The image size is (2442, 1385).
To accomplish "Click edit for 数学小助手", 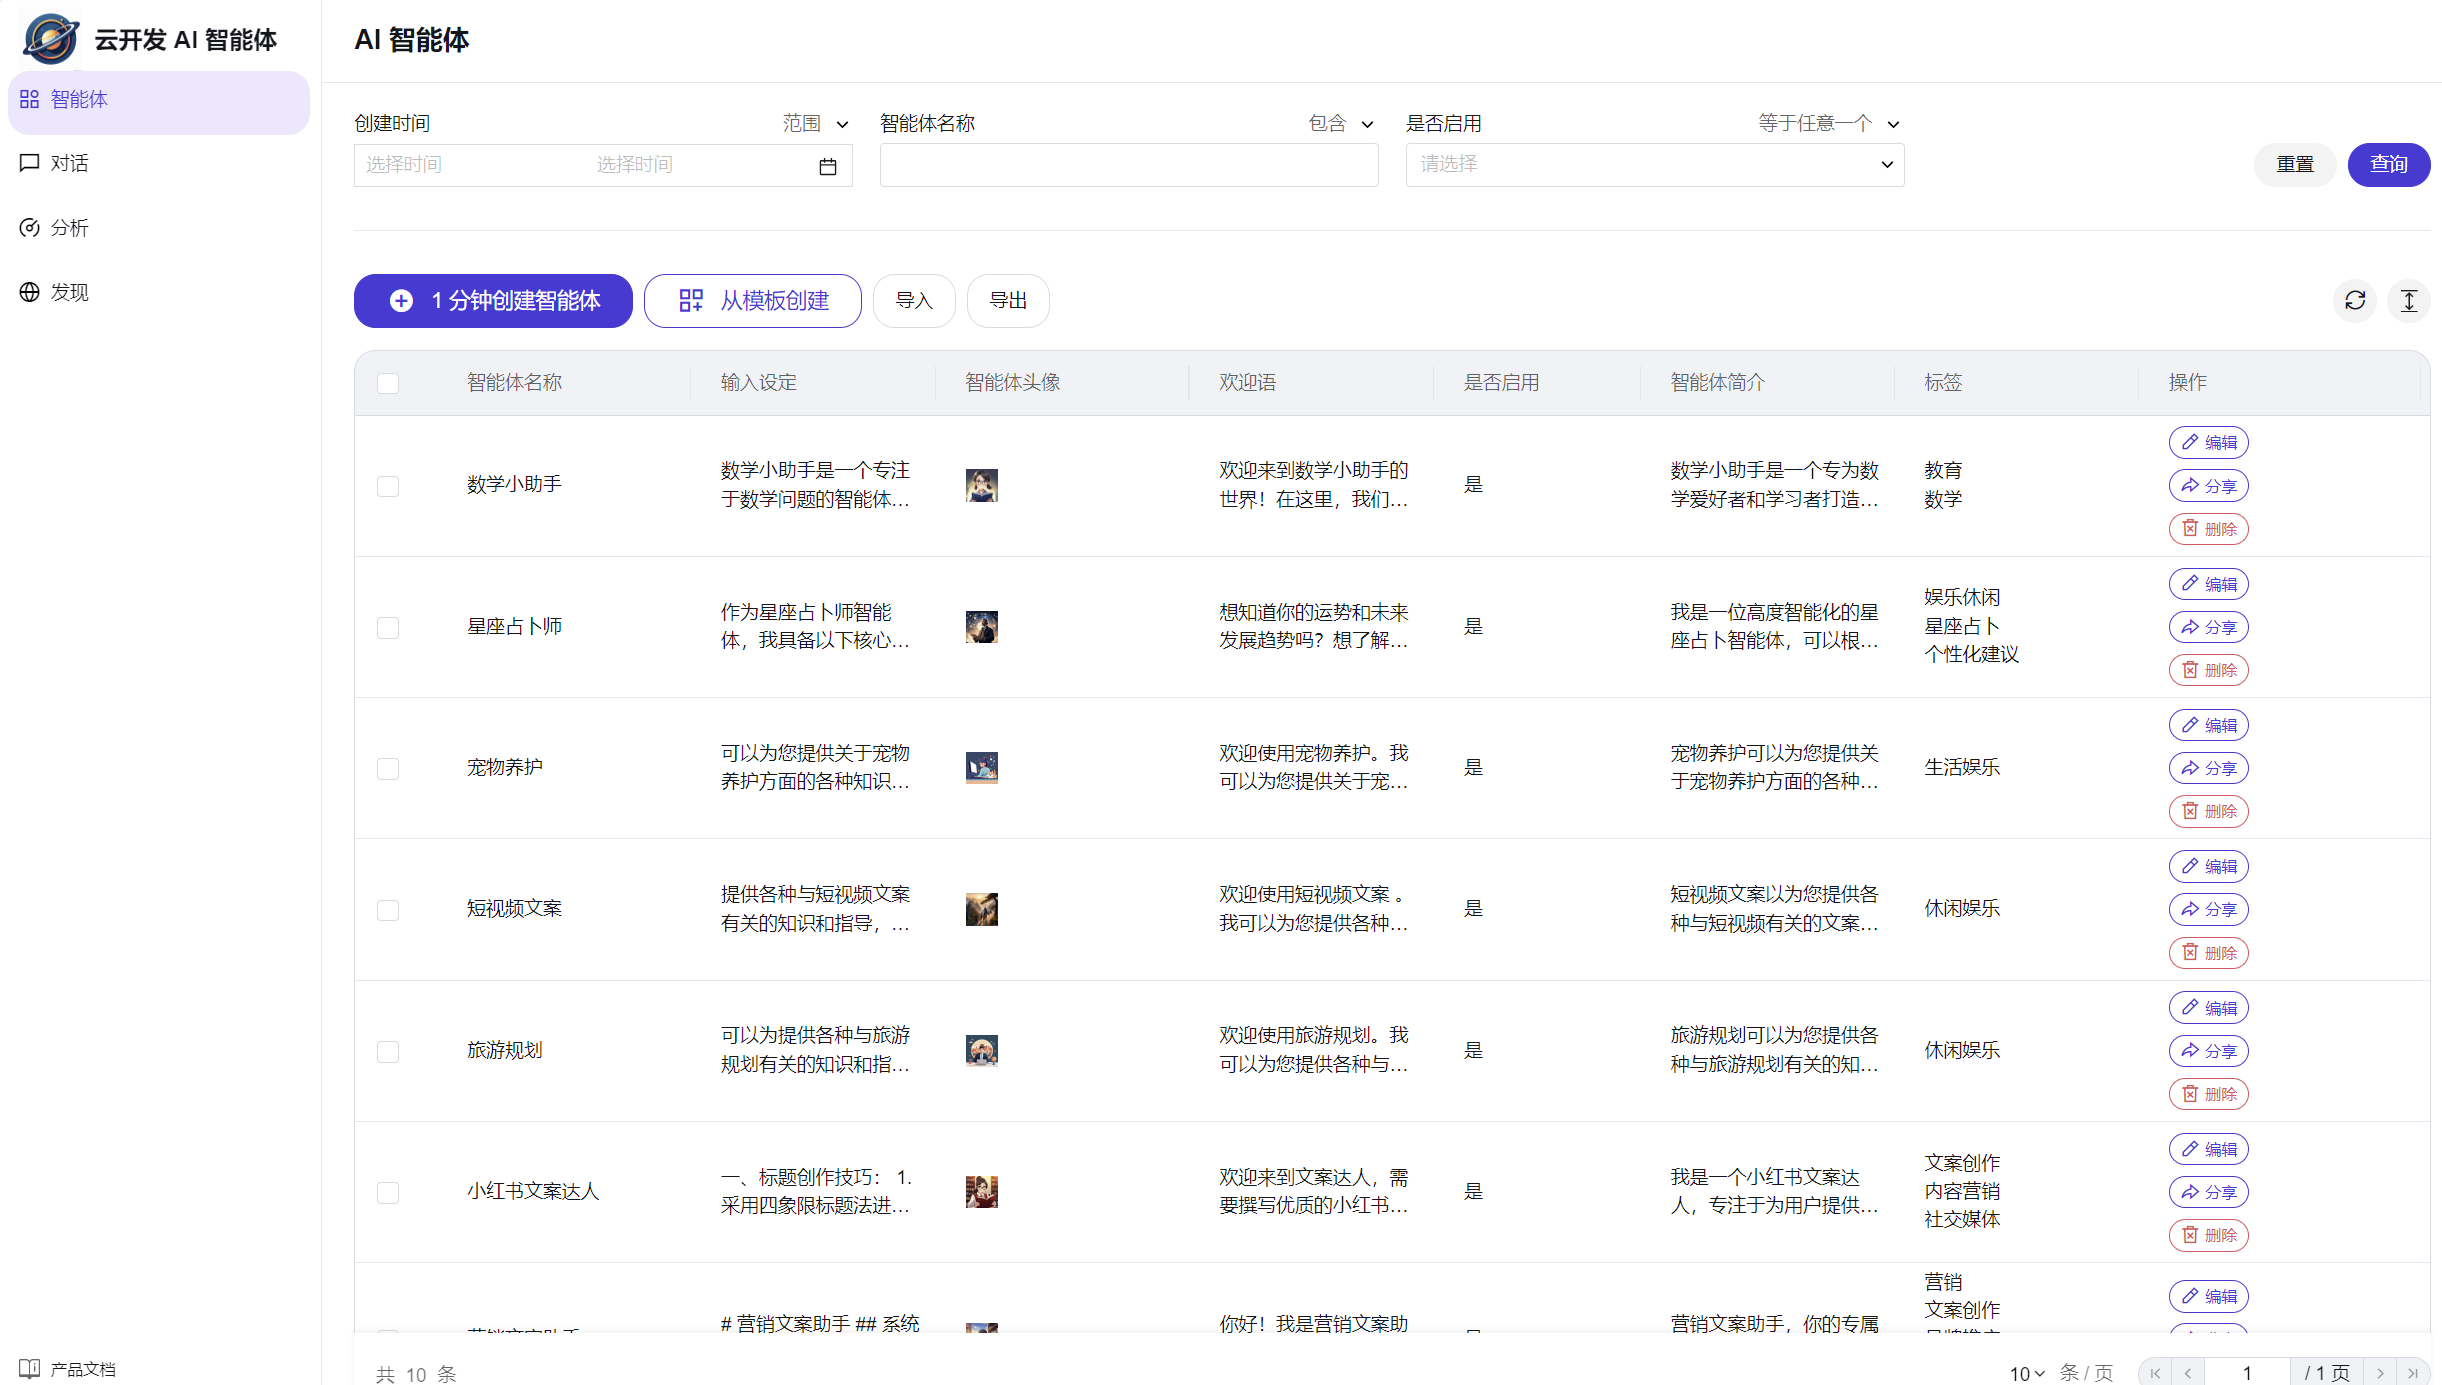I will [x=2208, y=442].
